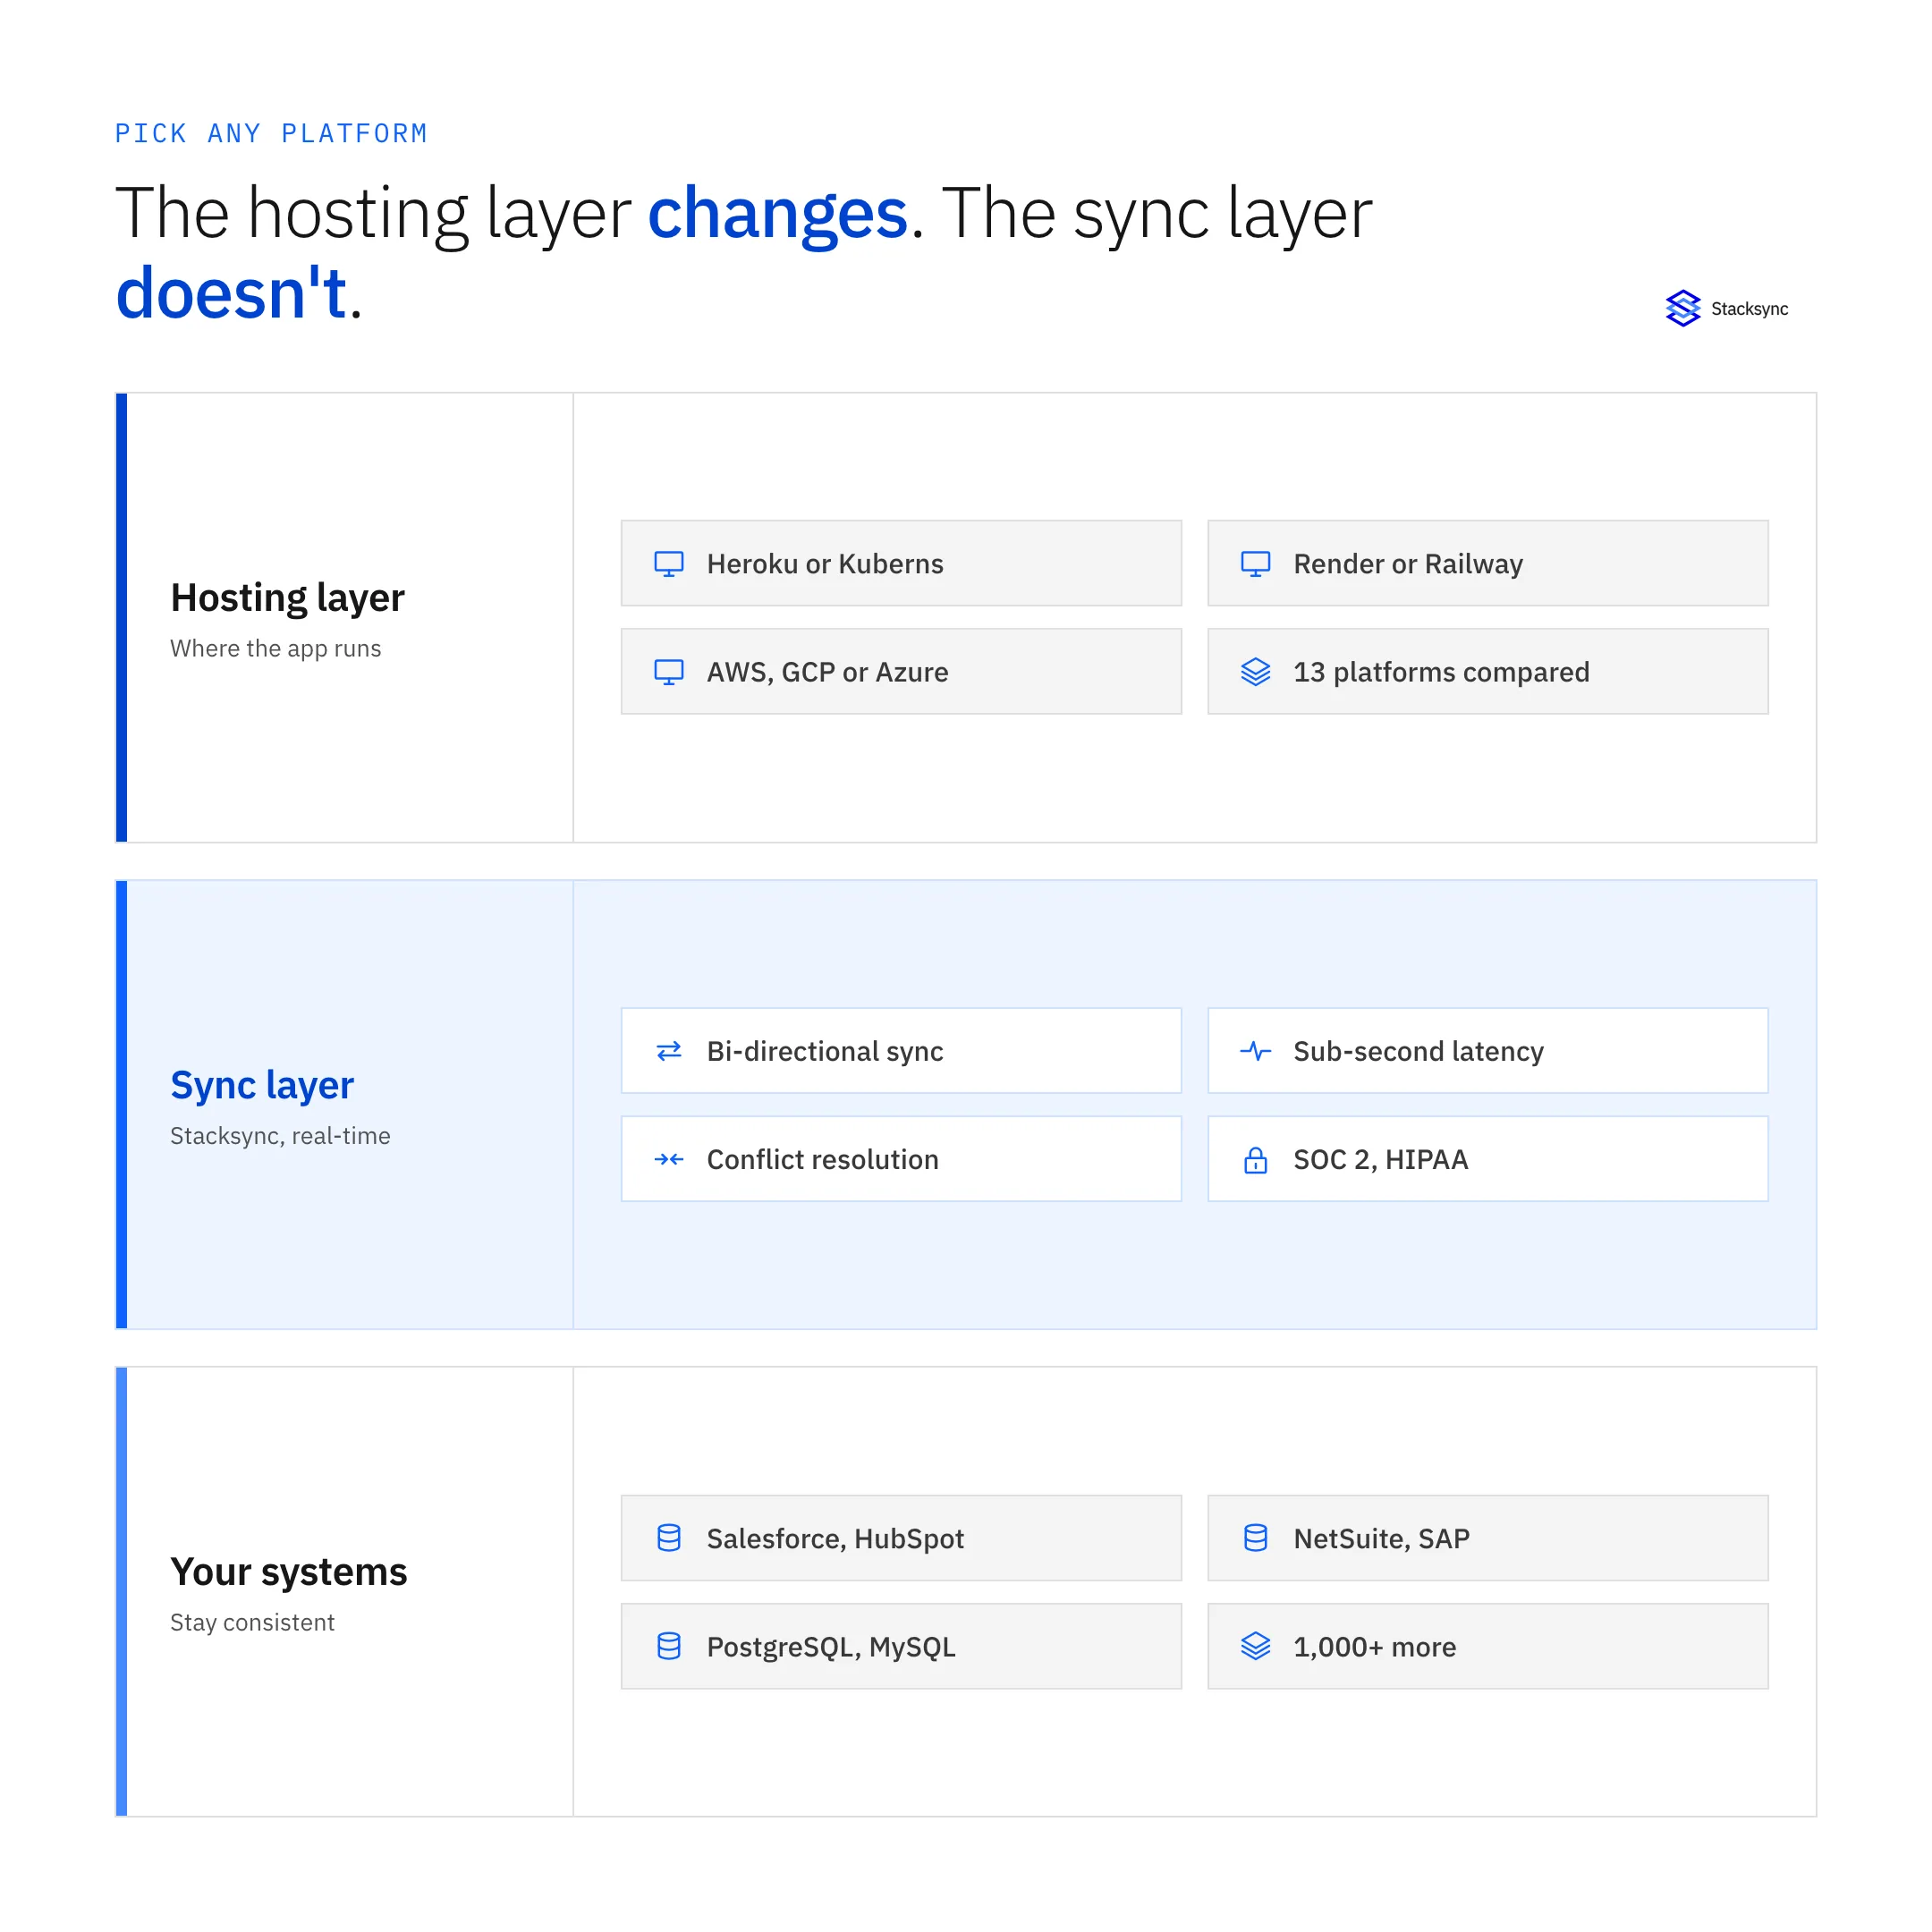Click the merge arrows icon beside Conflict resolution

669,1159
